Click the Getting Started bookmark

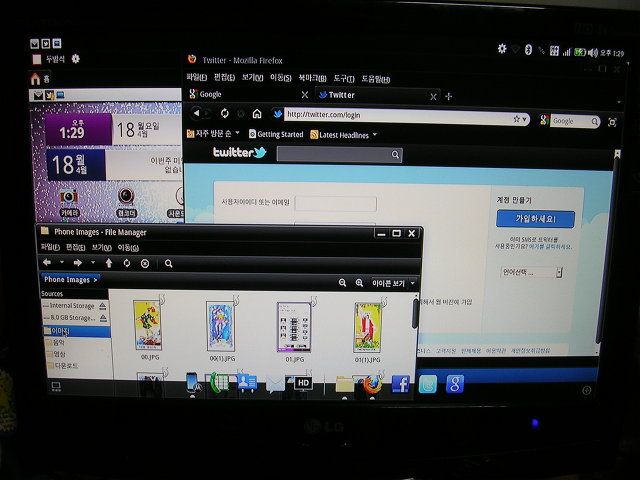pyautogui.click(x=276, y=134)
